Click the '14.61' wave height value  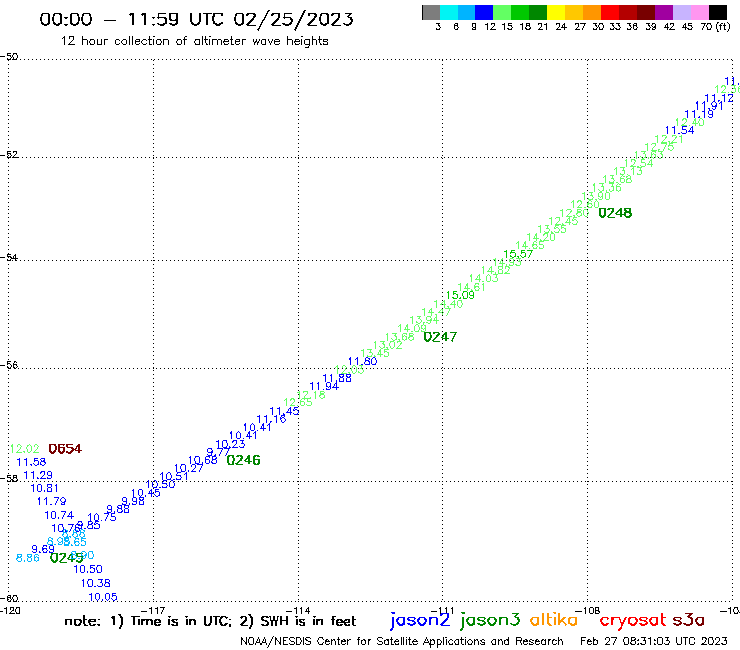point(471,287)
